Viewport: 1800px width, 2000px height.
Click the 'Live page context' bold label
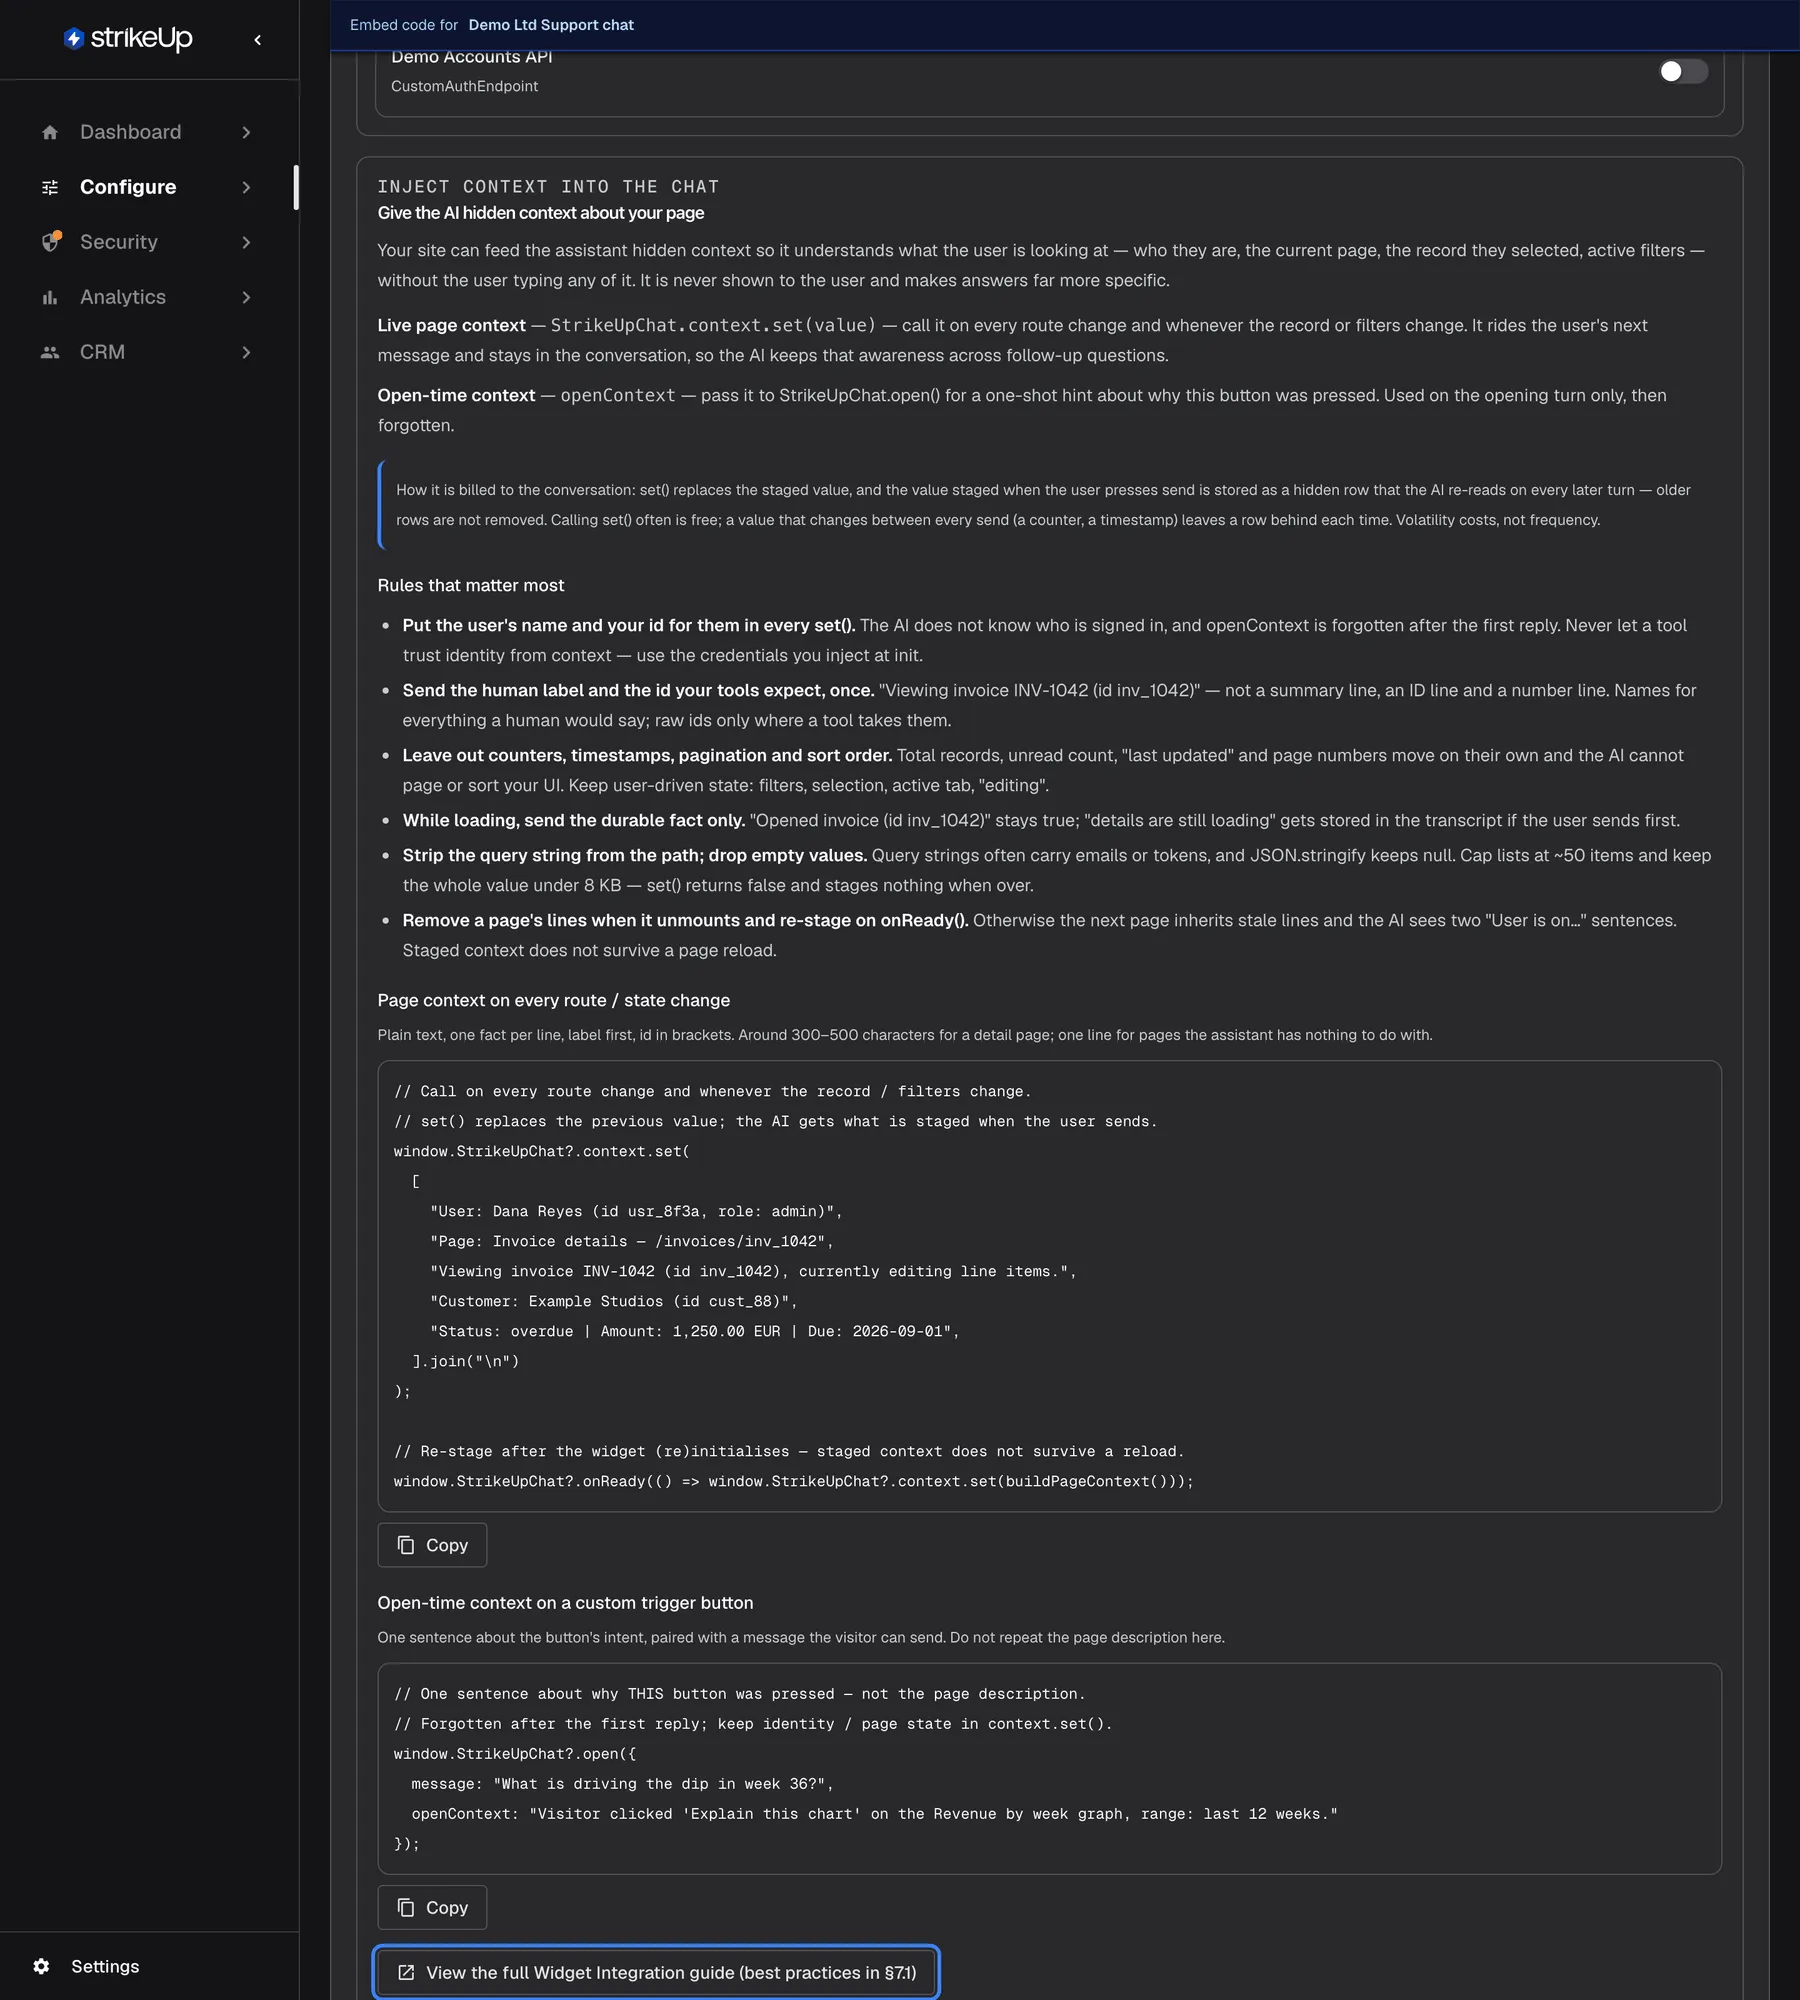pos(451,325)
